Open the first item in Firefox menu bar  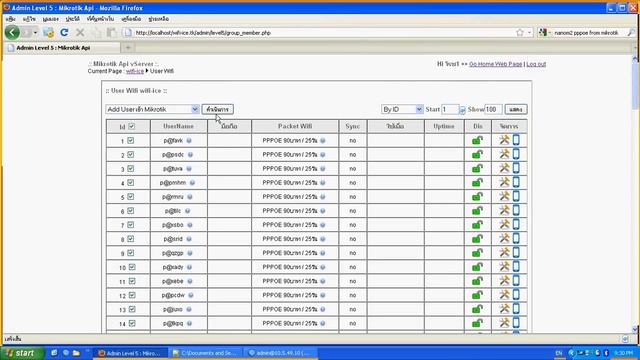point(11,19)
